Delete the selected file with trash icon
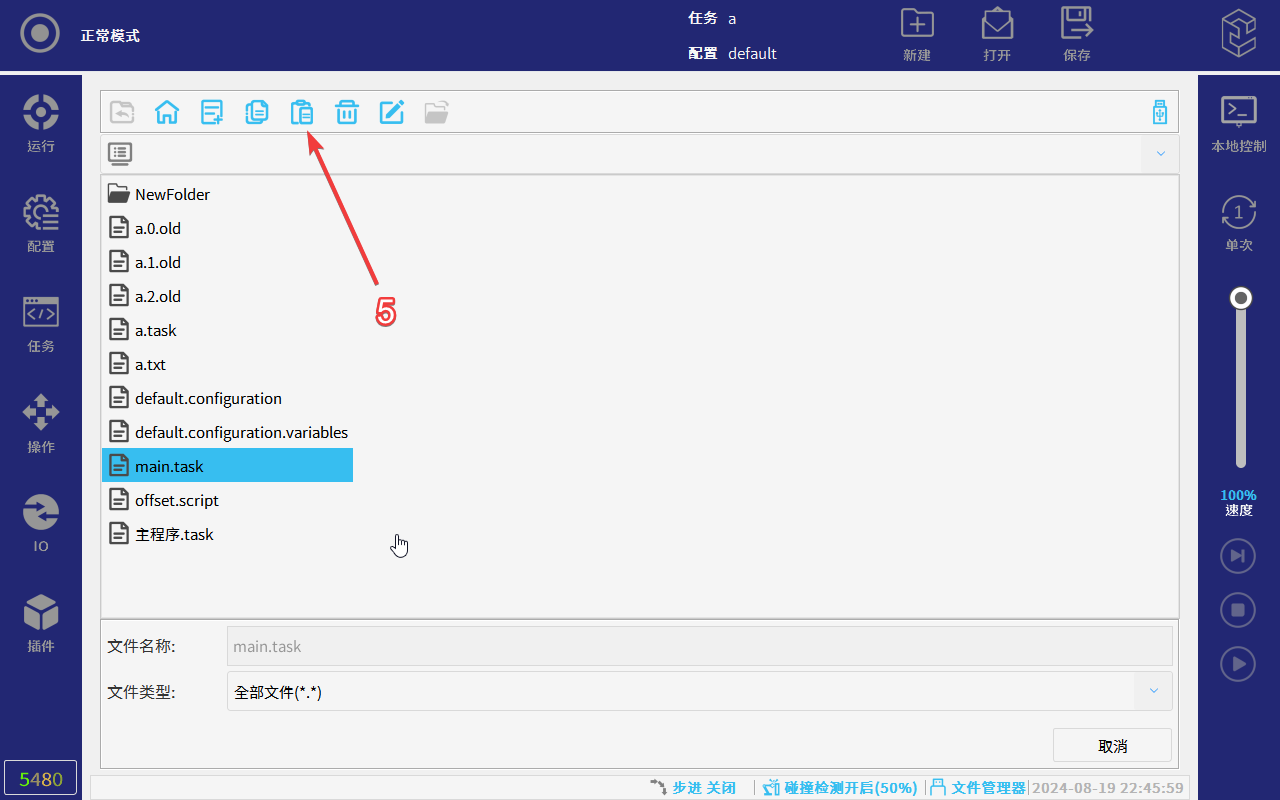 coord(347,112)
